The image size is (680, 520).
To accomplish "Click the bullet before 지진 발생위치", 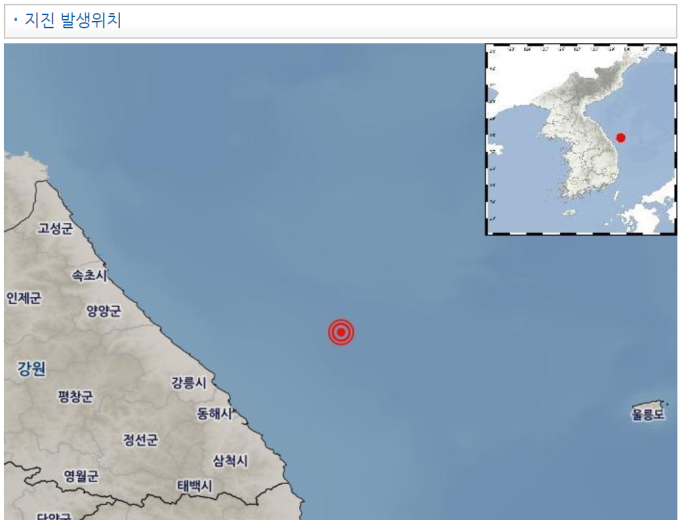I will click(x=16, y=20).
